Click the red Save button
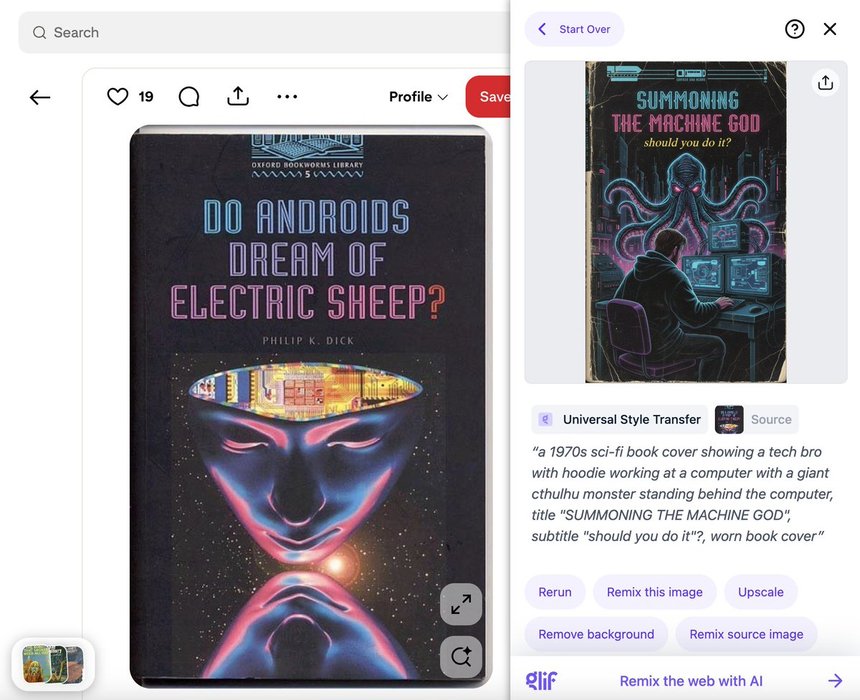The image size is (860, 700). coord(489,97)
